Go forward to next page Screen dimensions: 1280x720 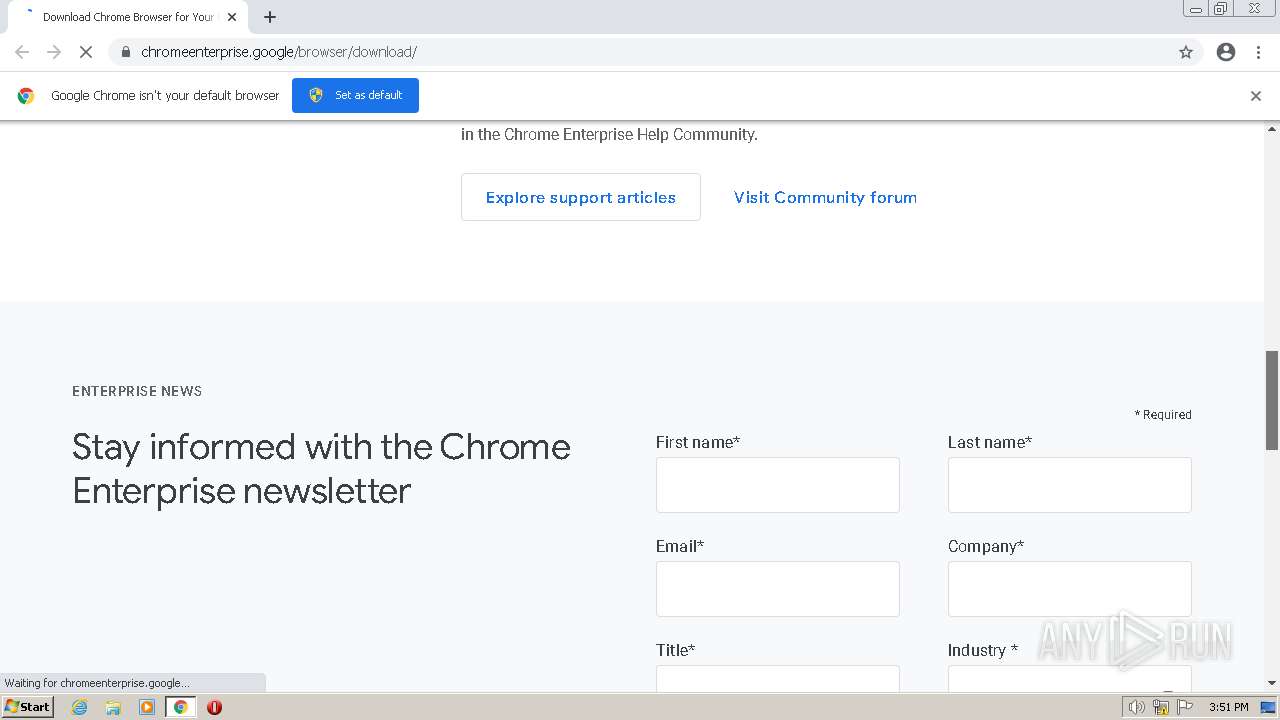(x=54, y=52)
